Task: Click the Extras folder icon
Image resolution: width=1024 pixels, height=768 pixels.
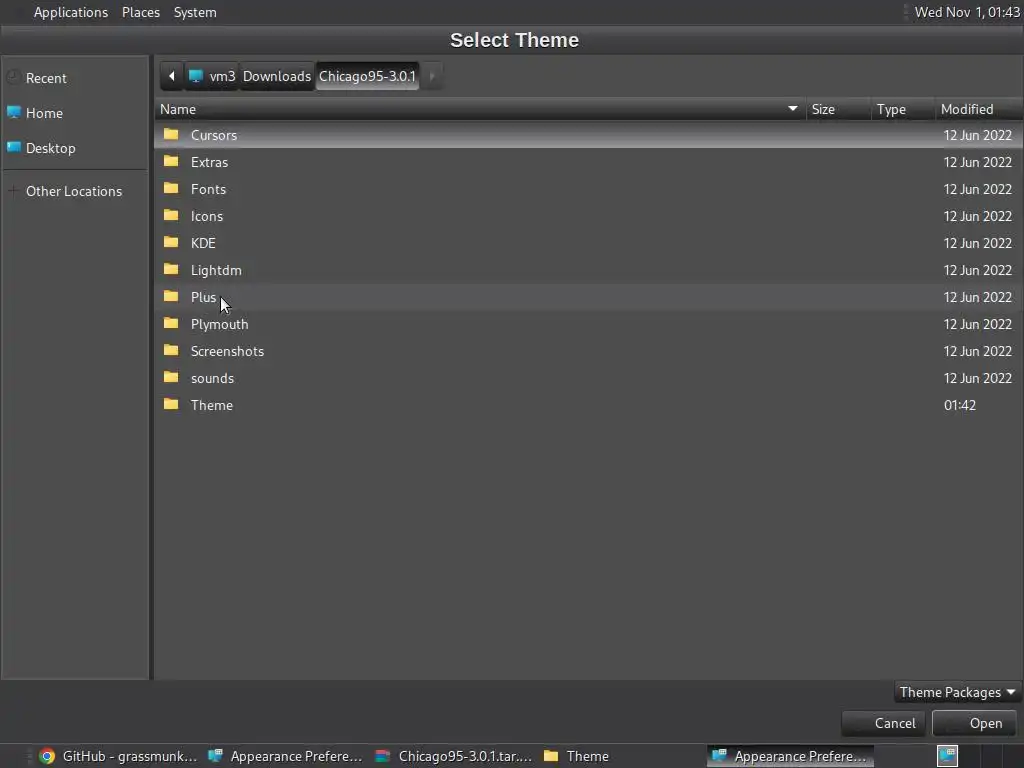Action: point(171,161)
